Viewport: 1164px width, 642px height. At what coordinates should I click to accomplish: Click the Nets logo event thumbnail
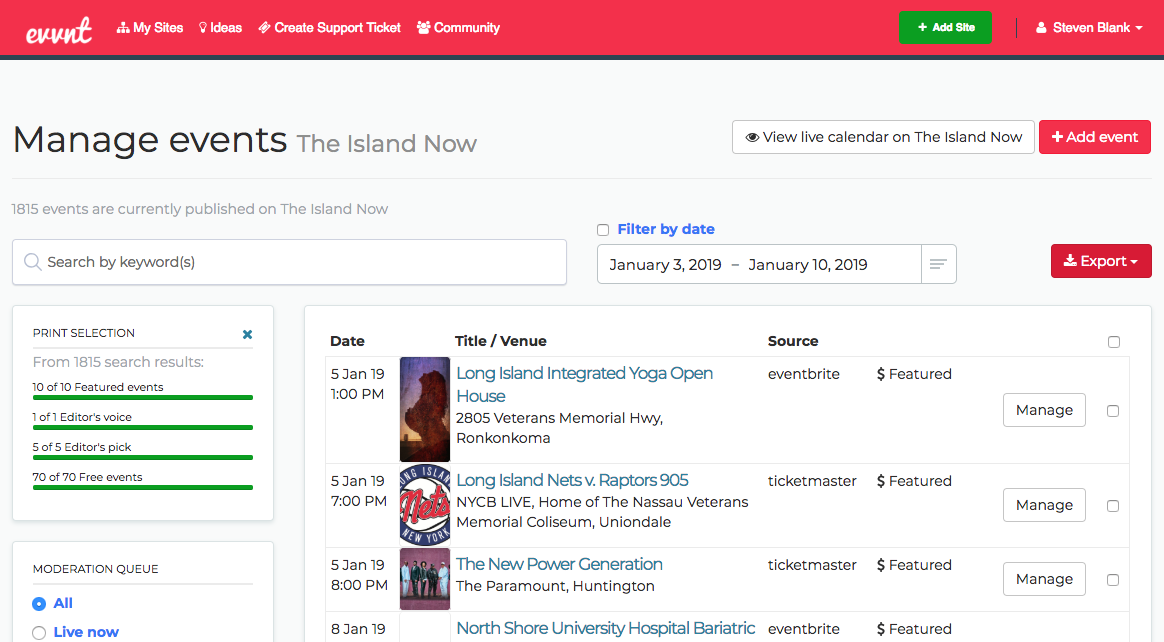[425, 505]
